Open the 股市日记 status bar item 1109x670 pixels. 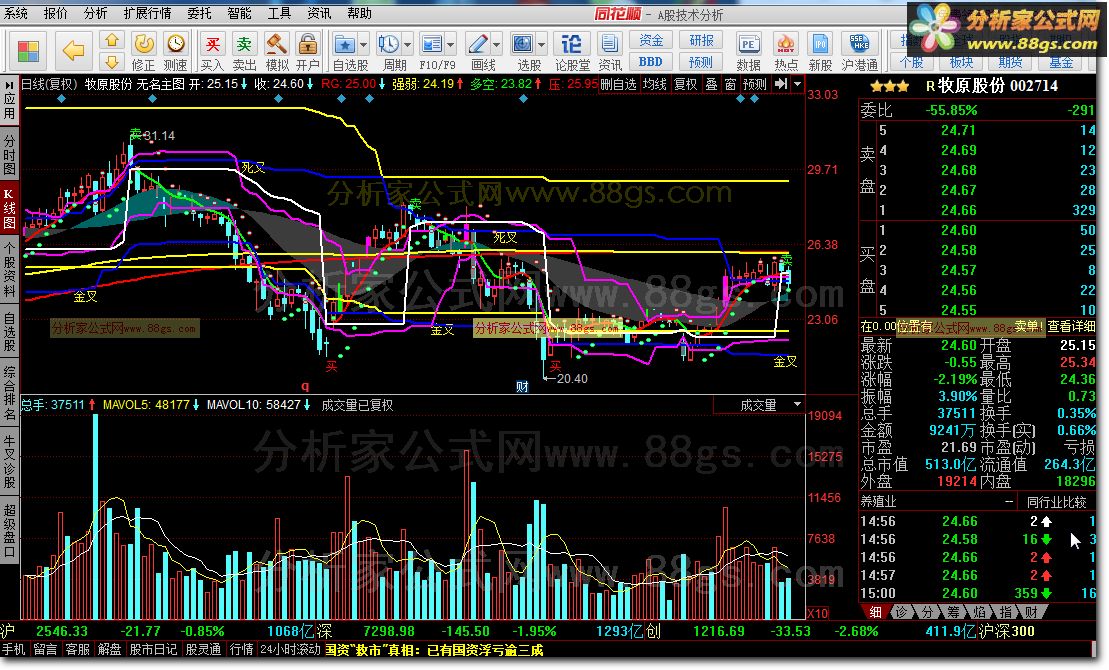(153, 649)
